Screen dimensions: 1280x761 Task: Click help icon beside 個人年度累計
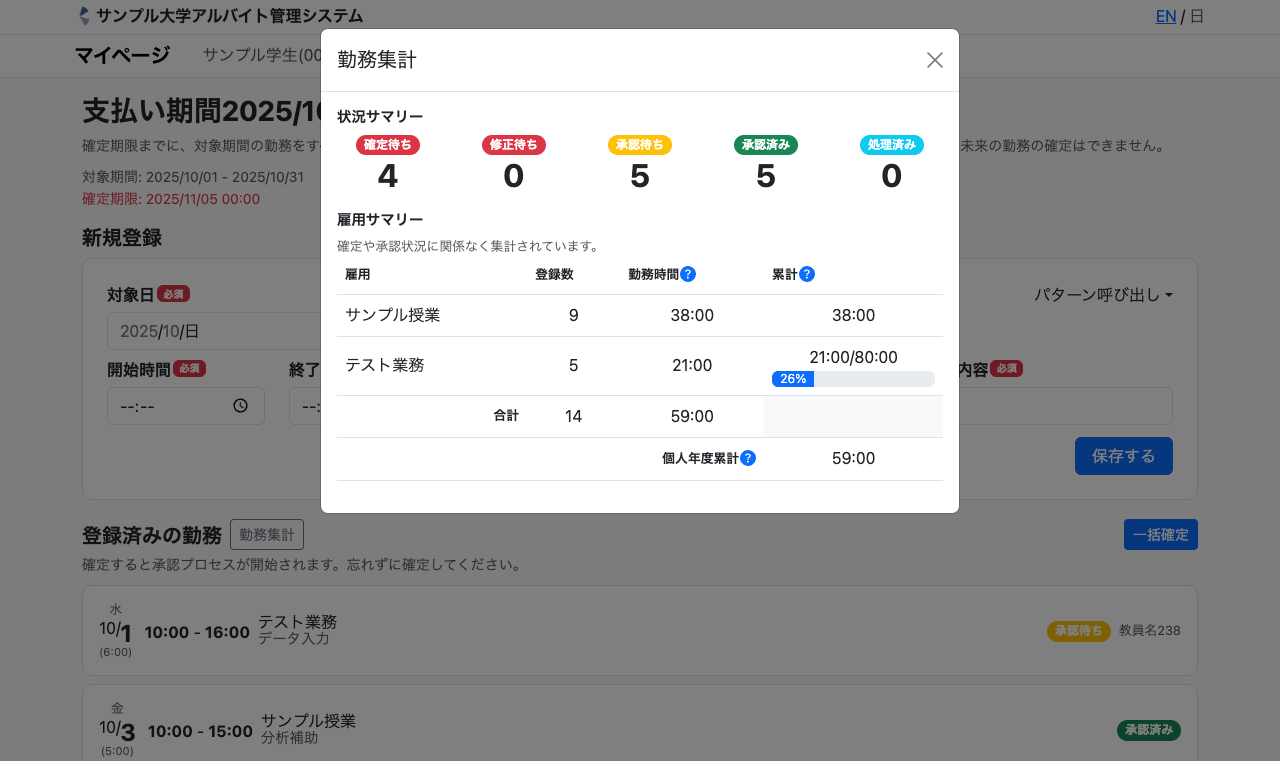(748, 458)
